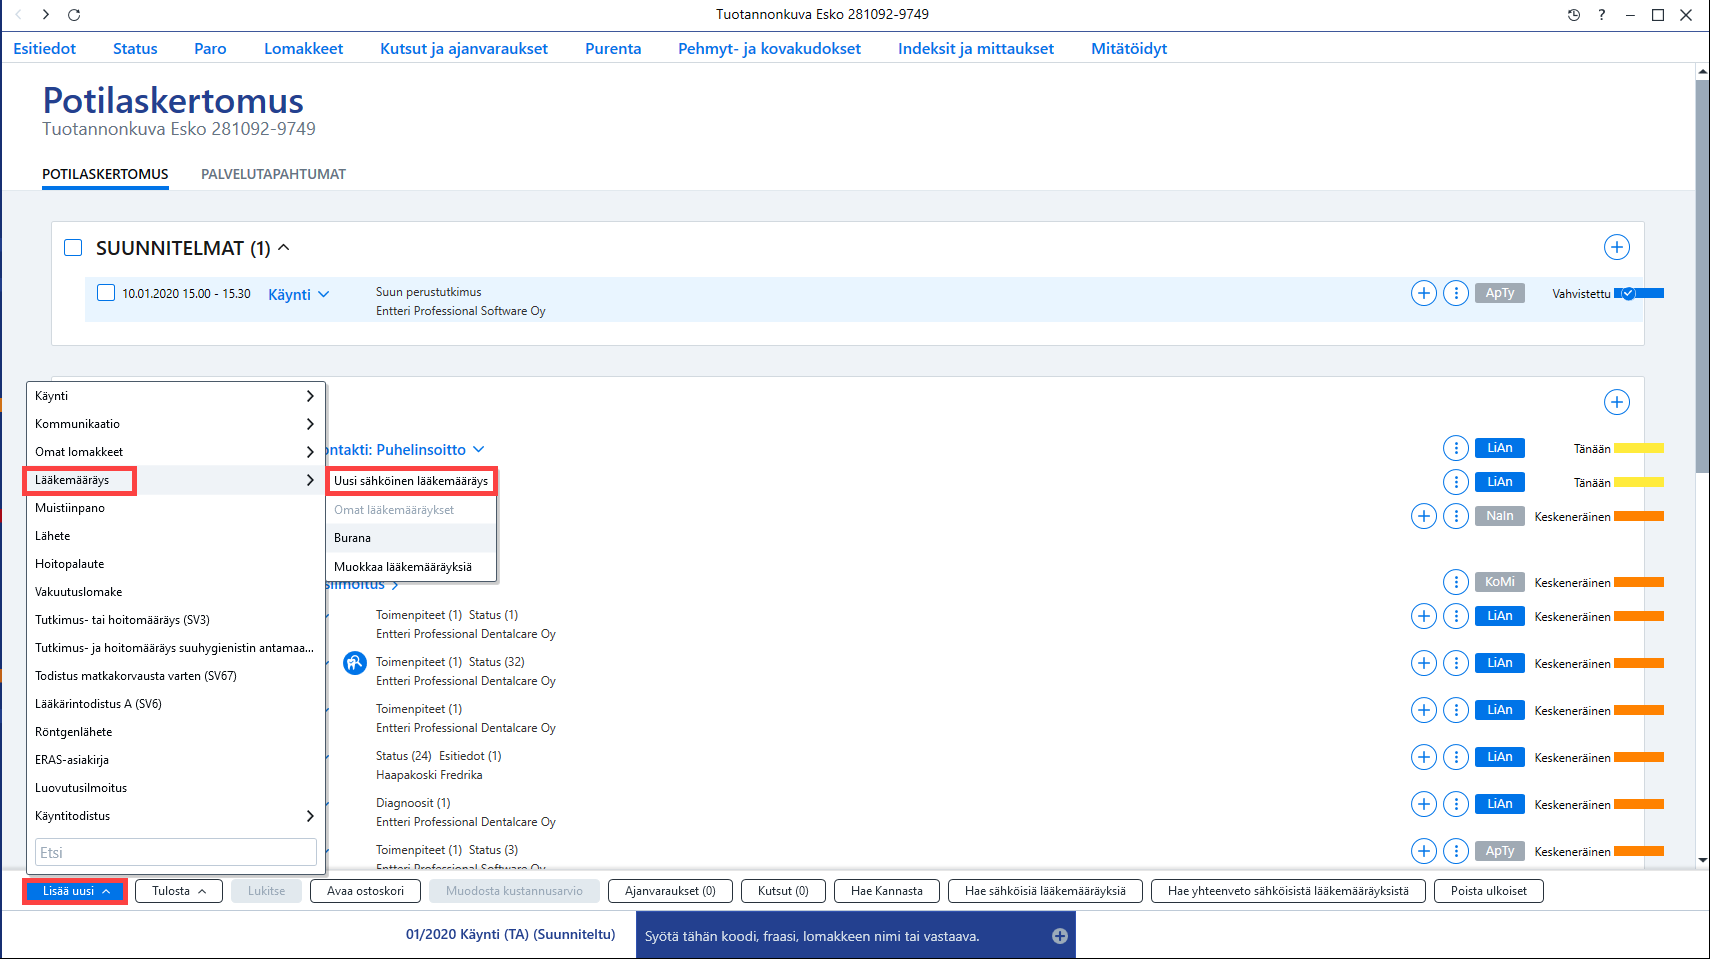Screen dimensions: 1710x959
Task: Open the three-dot menu in the Käynti 10.01.2020 row
Action: click(1456, 293)
